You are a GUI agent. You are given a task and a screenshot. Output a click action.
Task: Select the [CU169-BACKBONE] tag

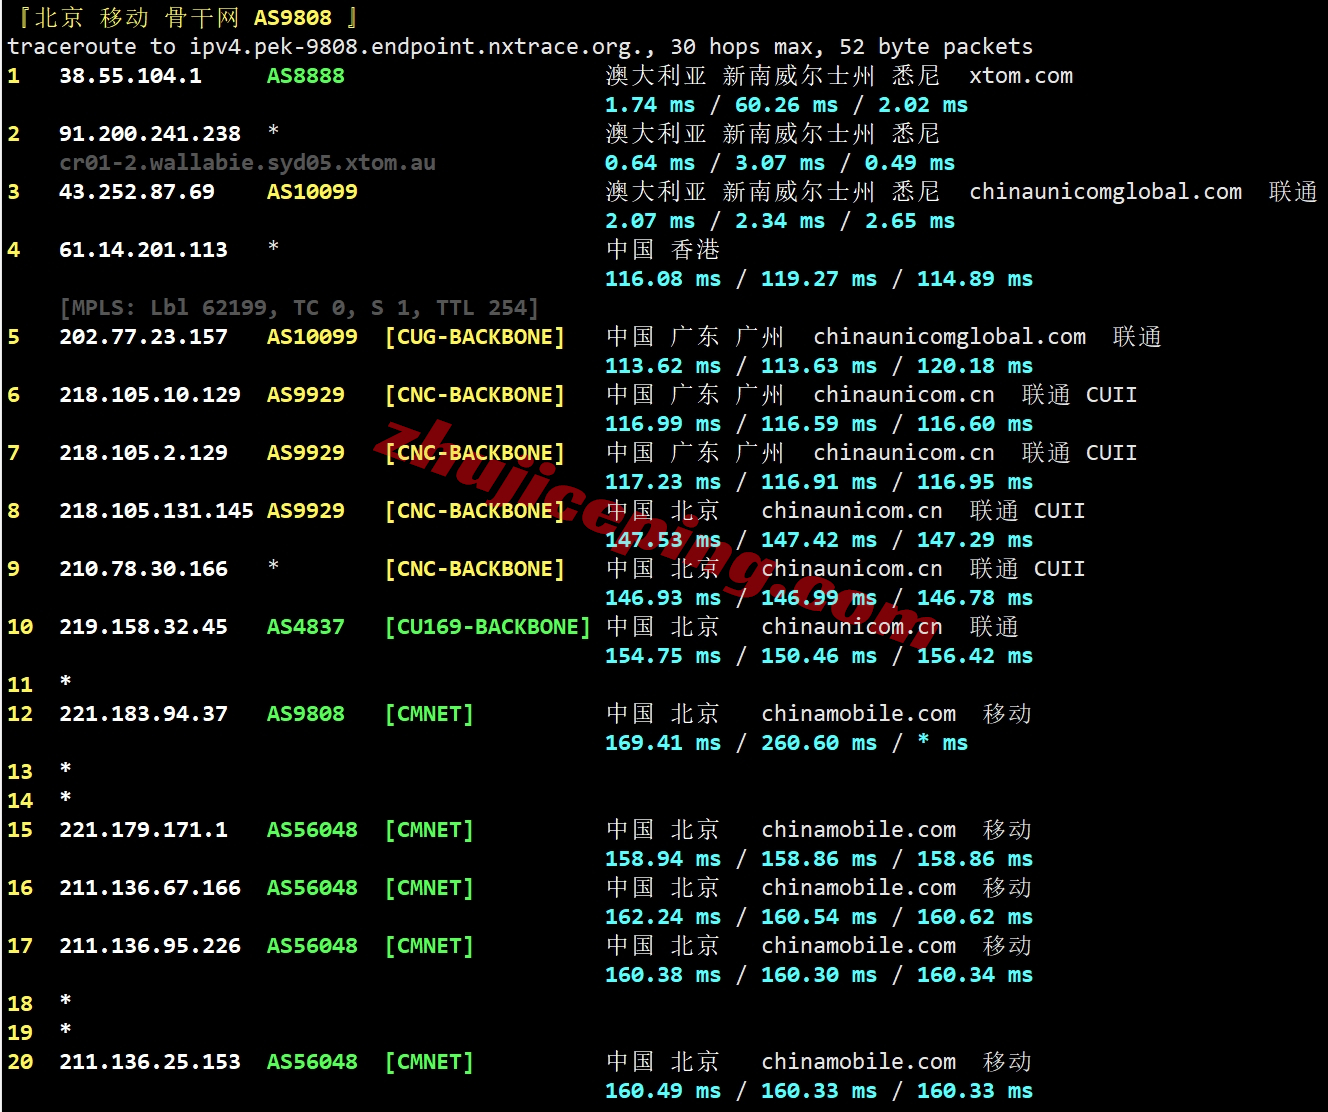488,627
